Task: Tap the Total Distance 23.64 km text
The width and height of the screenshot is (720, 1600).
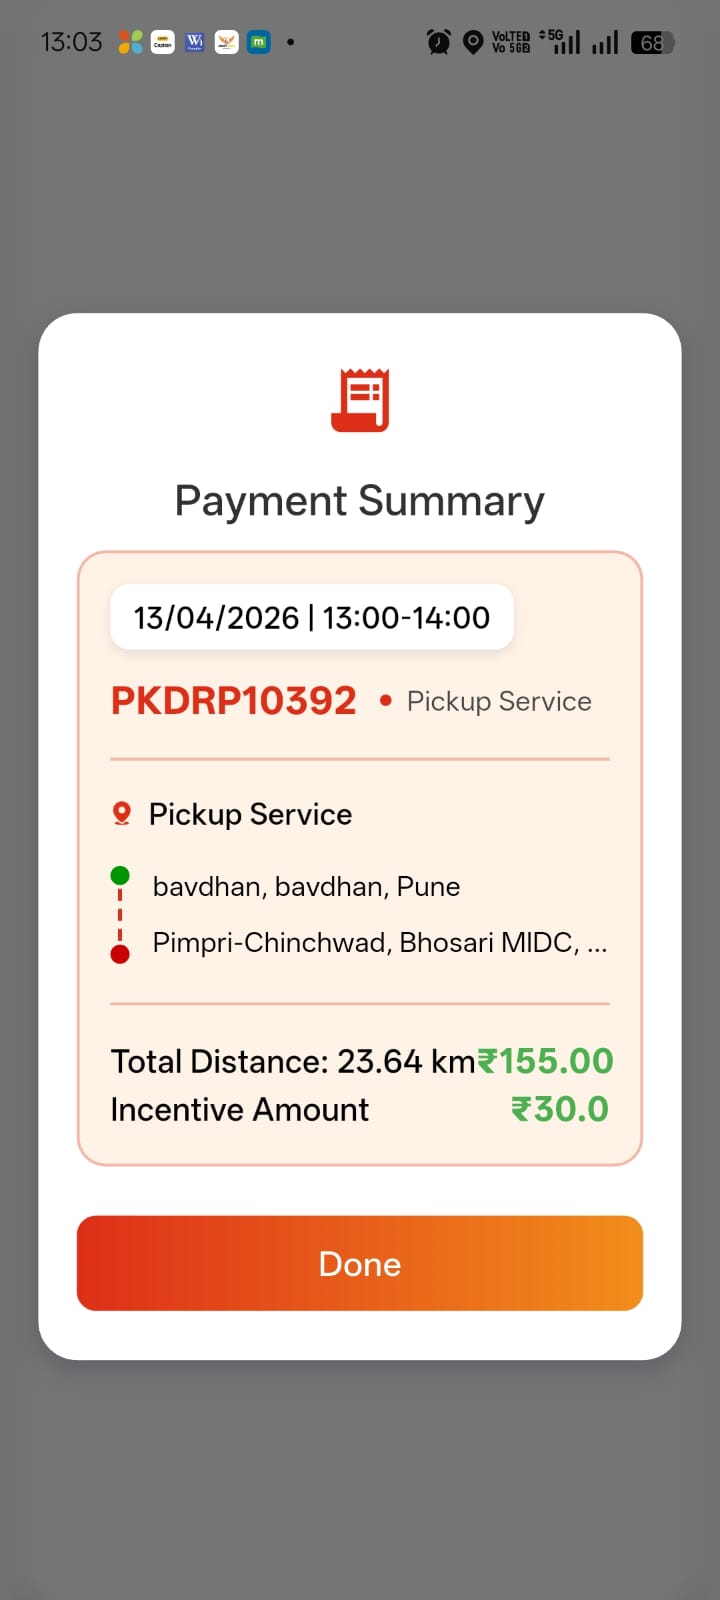Action: click(293, 1061)
